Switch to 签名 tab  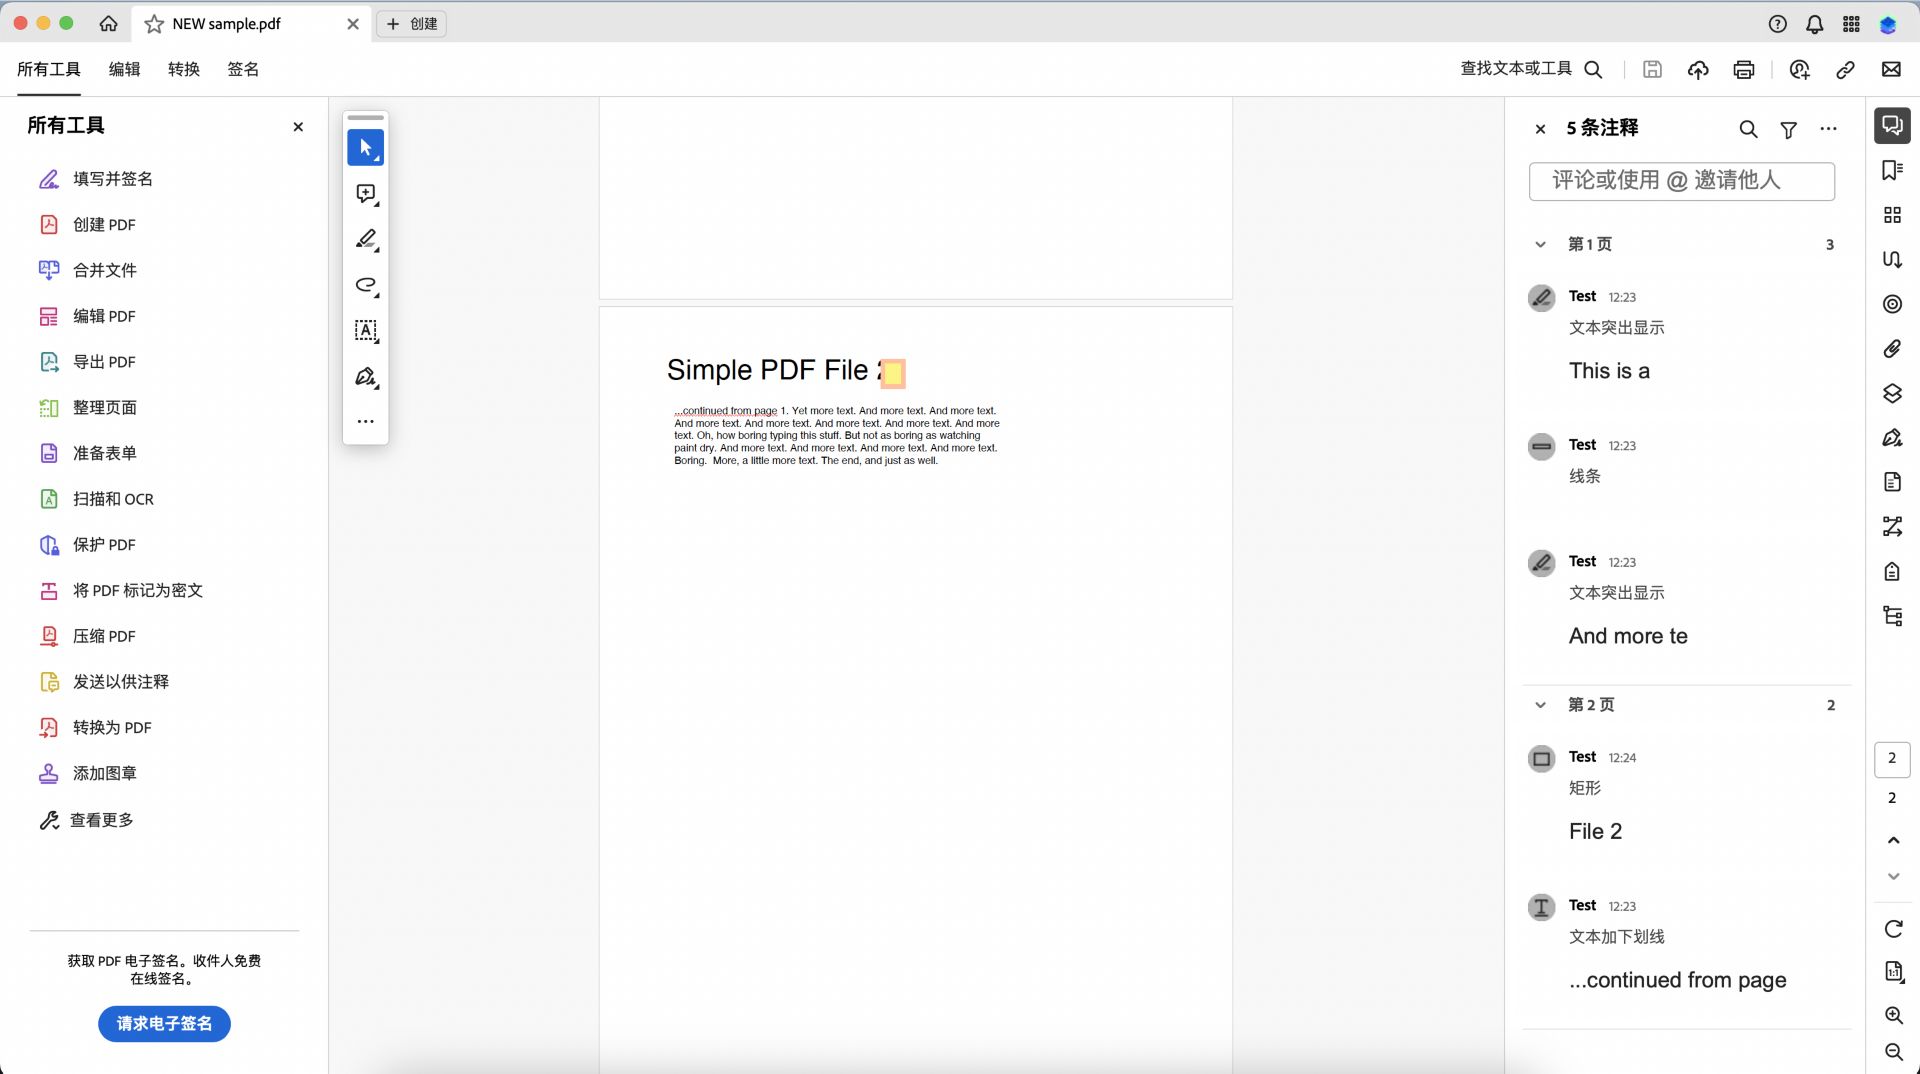[243, 69]
